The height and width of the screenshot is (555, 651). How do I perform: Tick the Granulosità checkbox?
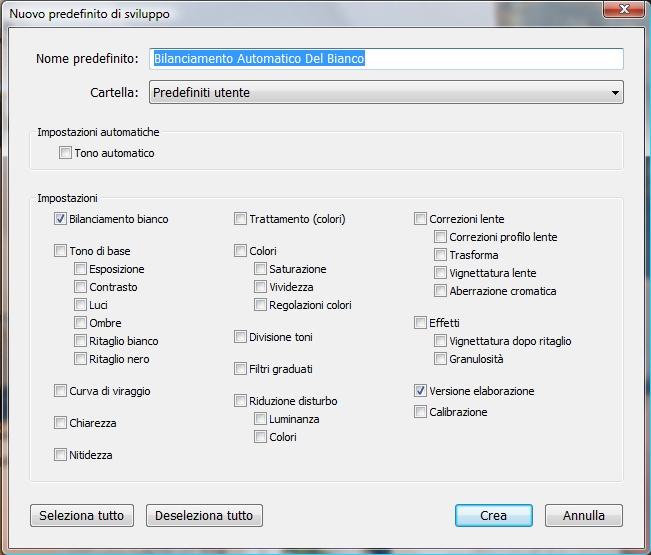click(x=440, y=359)
